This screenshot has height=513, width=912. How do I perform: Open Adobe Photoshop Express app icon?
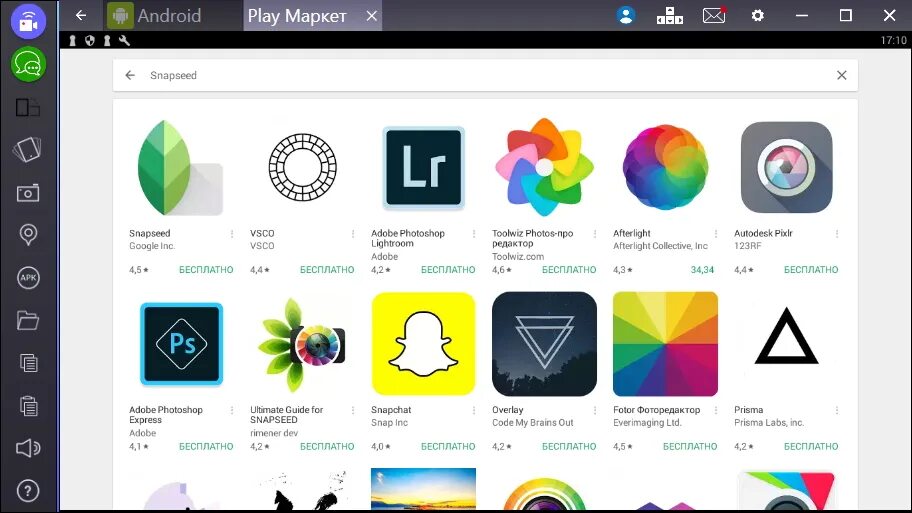pyautogui.click(x=181, y=344)
